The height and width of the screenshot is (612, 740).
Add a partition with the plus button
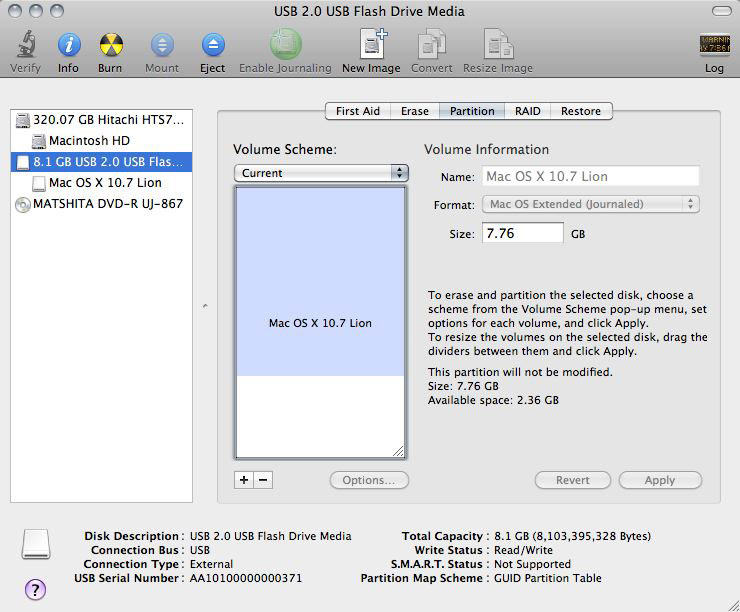tap(244, 480)
